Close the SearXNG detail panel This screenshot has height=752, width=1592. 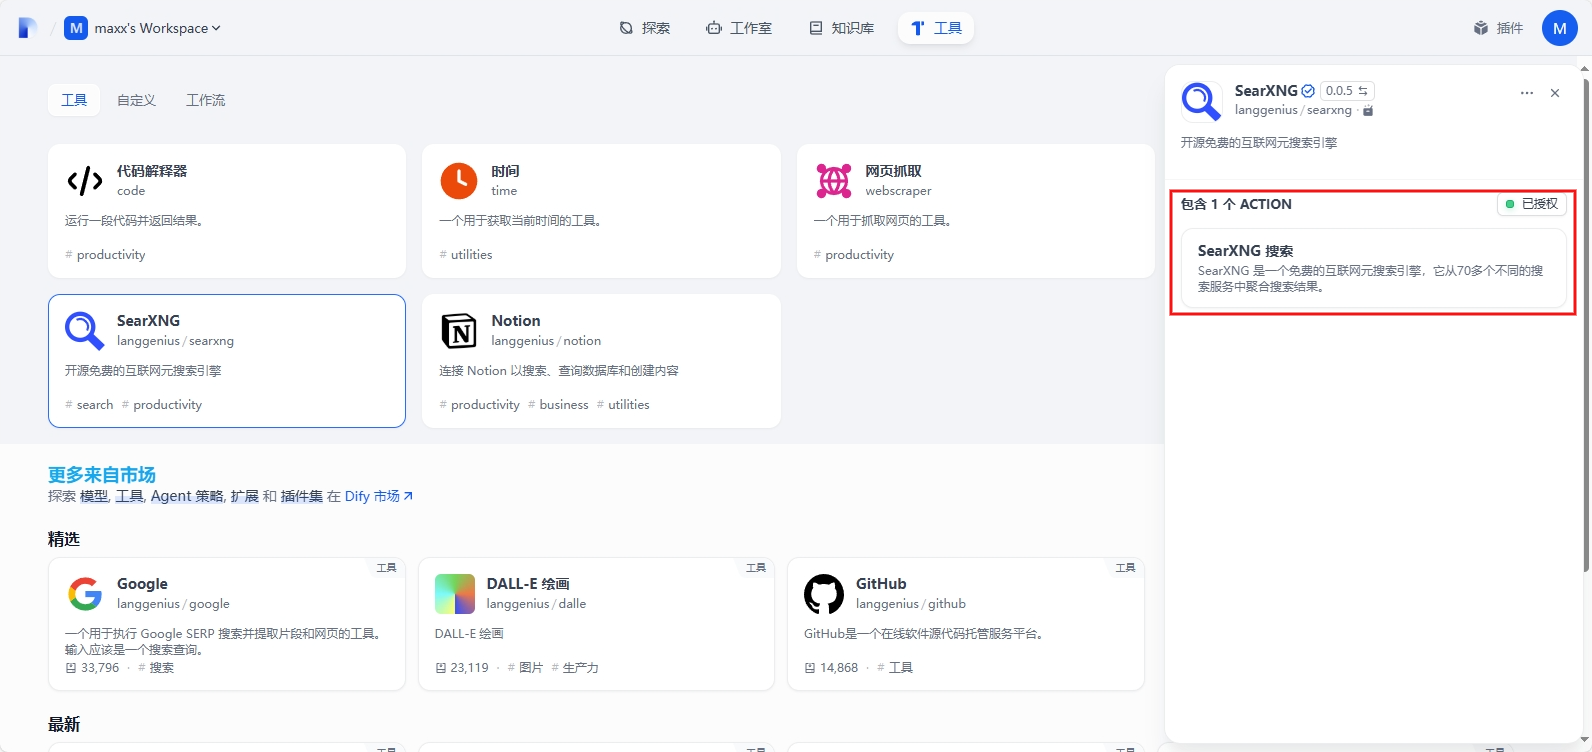pyautogui.click(x=1555, y=93)
